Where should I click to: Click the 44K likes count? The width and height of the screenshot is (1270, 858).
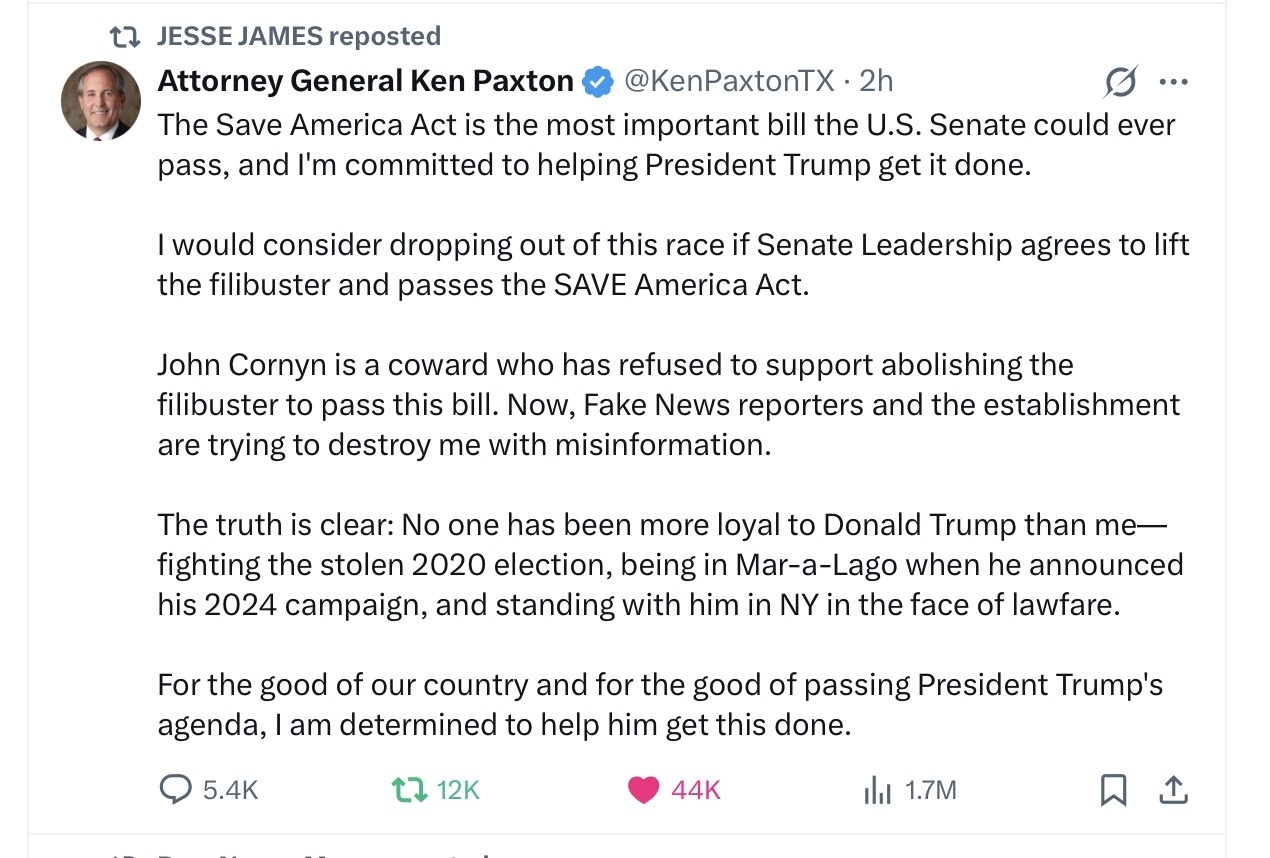[696, 791]
